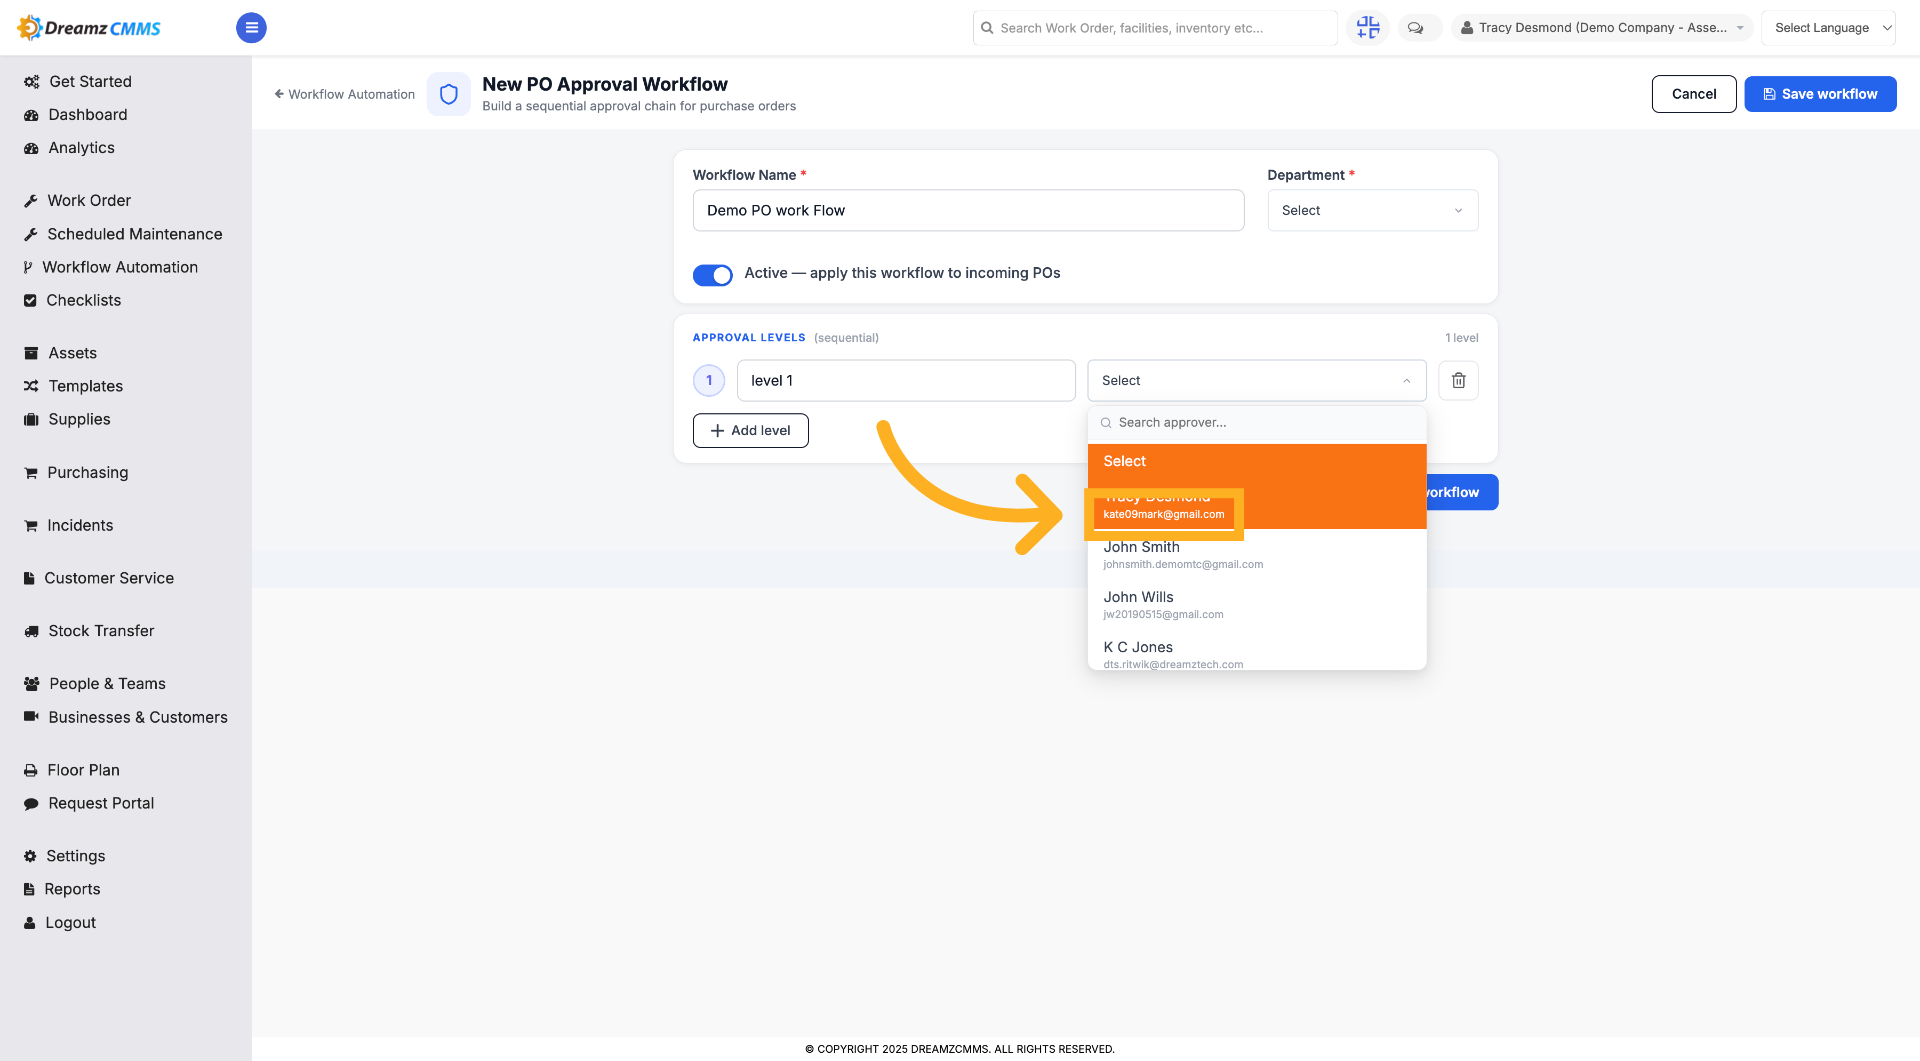1920x1061 pixels.
Task: Expand the Select Language dropdown
Action: [x=1828, y=28]
